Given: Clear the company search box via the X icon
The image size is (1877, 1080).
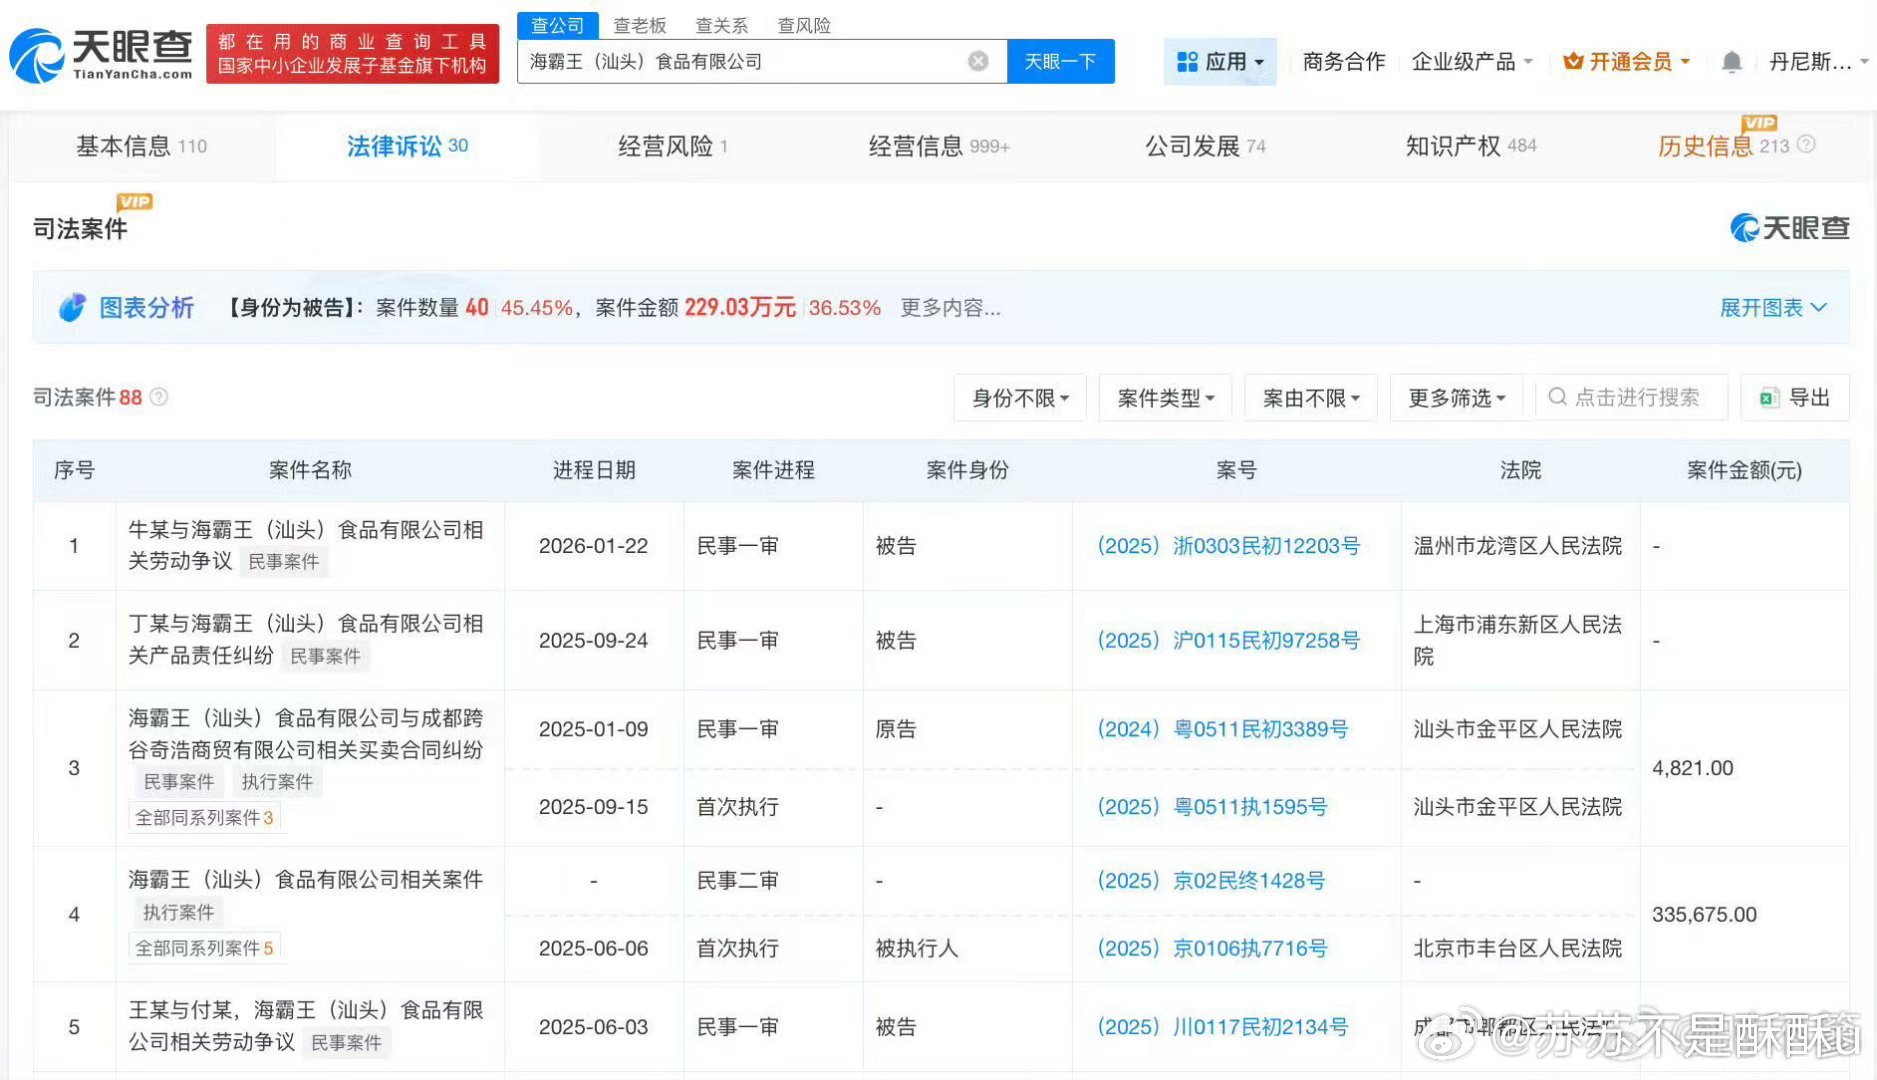Looking at the screenshot, I should click(977, 61).
